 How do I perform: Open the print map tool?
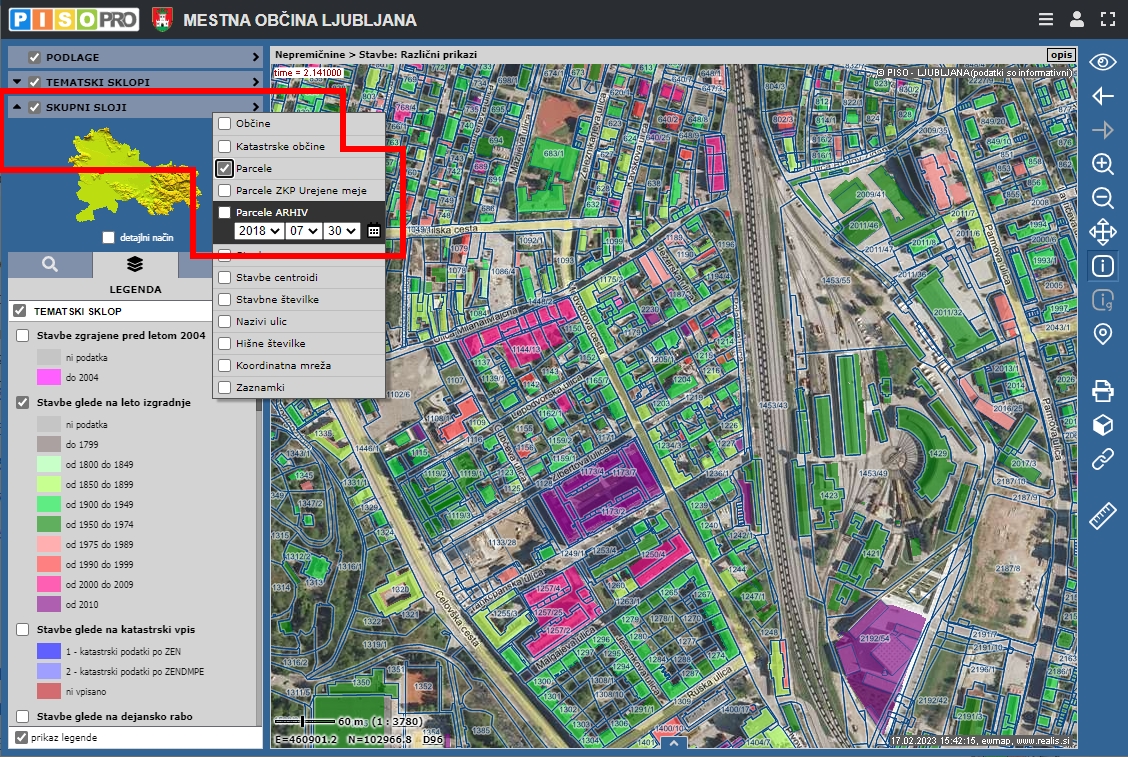[x=1102, y=390]
